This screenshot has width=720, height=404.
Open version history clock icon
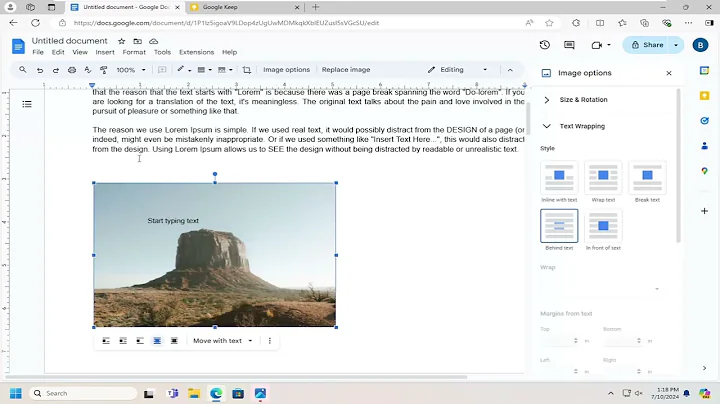[x=545, y=45]
